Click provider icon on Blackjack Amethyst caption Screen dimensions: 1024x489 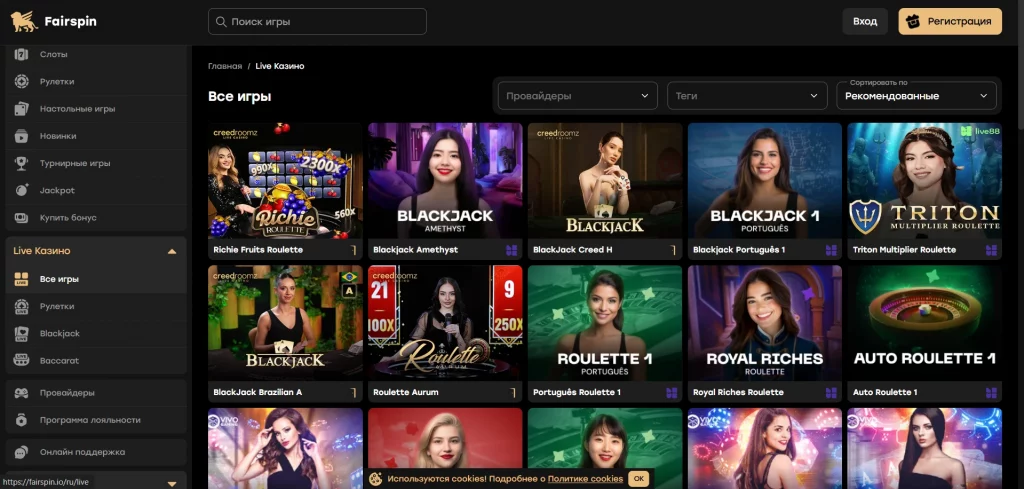511,250
